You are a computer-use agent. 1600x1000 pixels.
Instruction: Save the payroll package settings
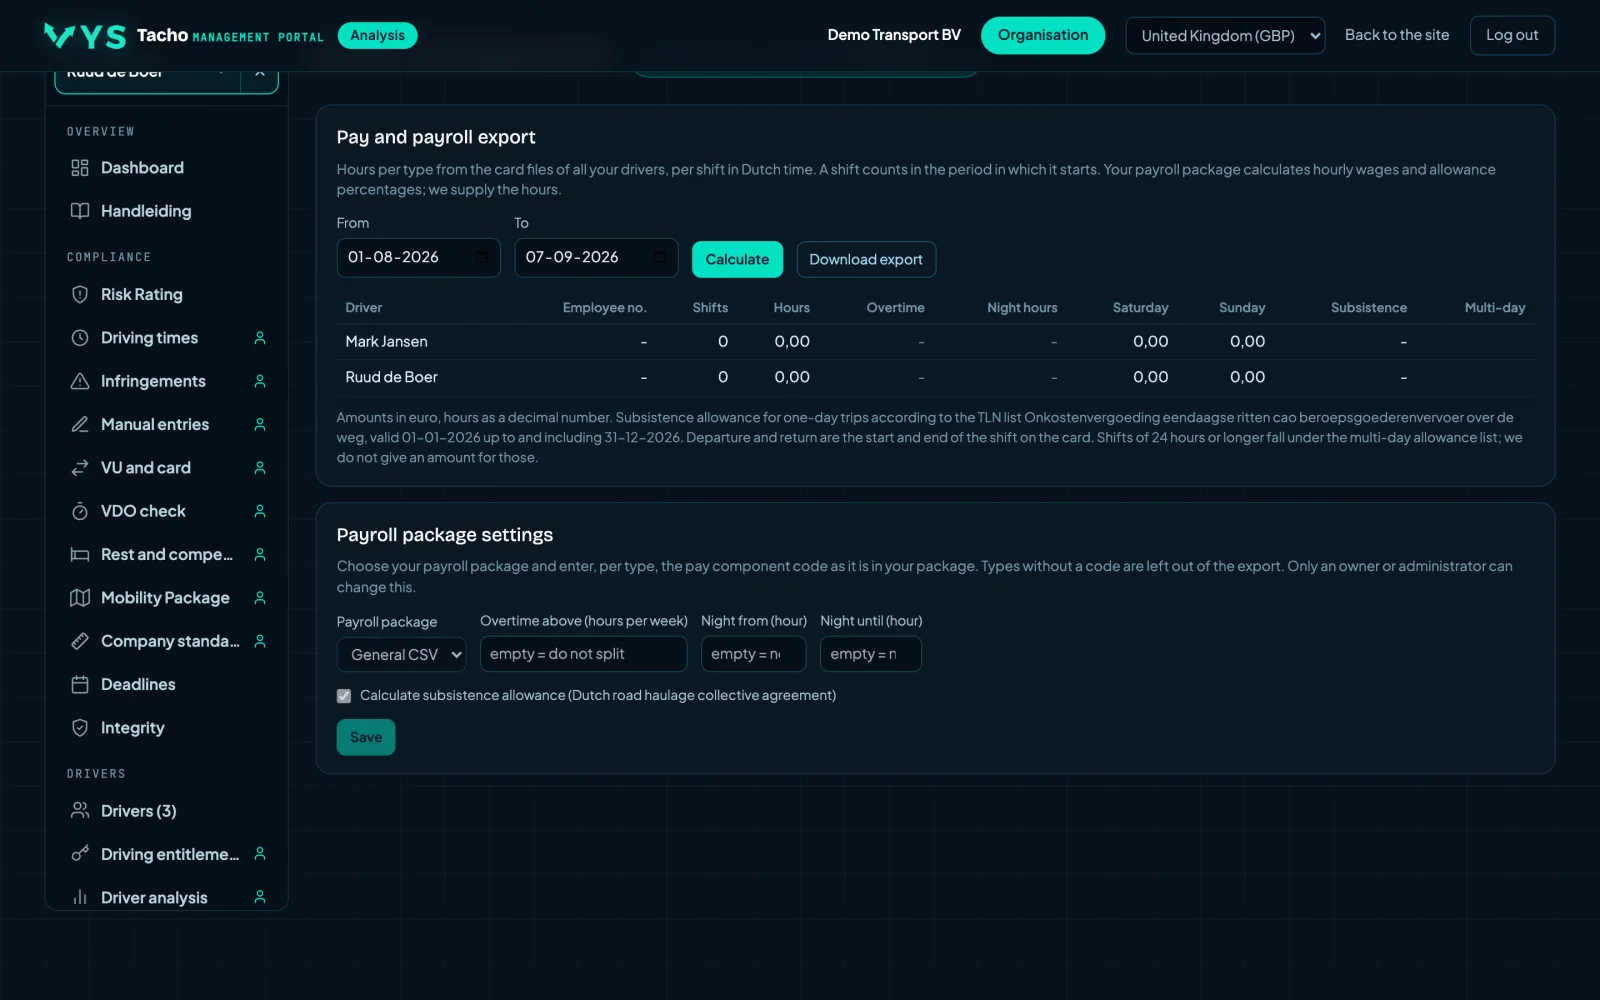(366, 737)
